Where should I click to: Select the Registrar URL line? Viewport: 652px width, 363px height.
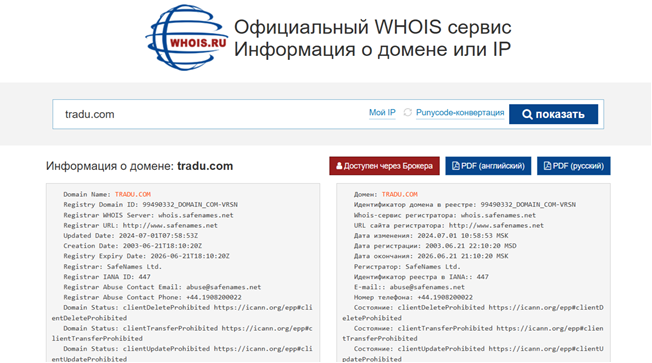[x=141, y=225]
